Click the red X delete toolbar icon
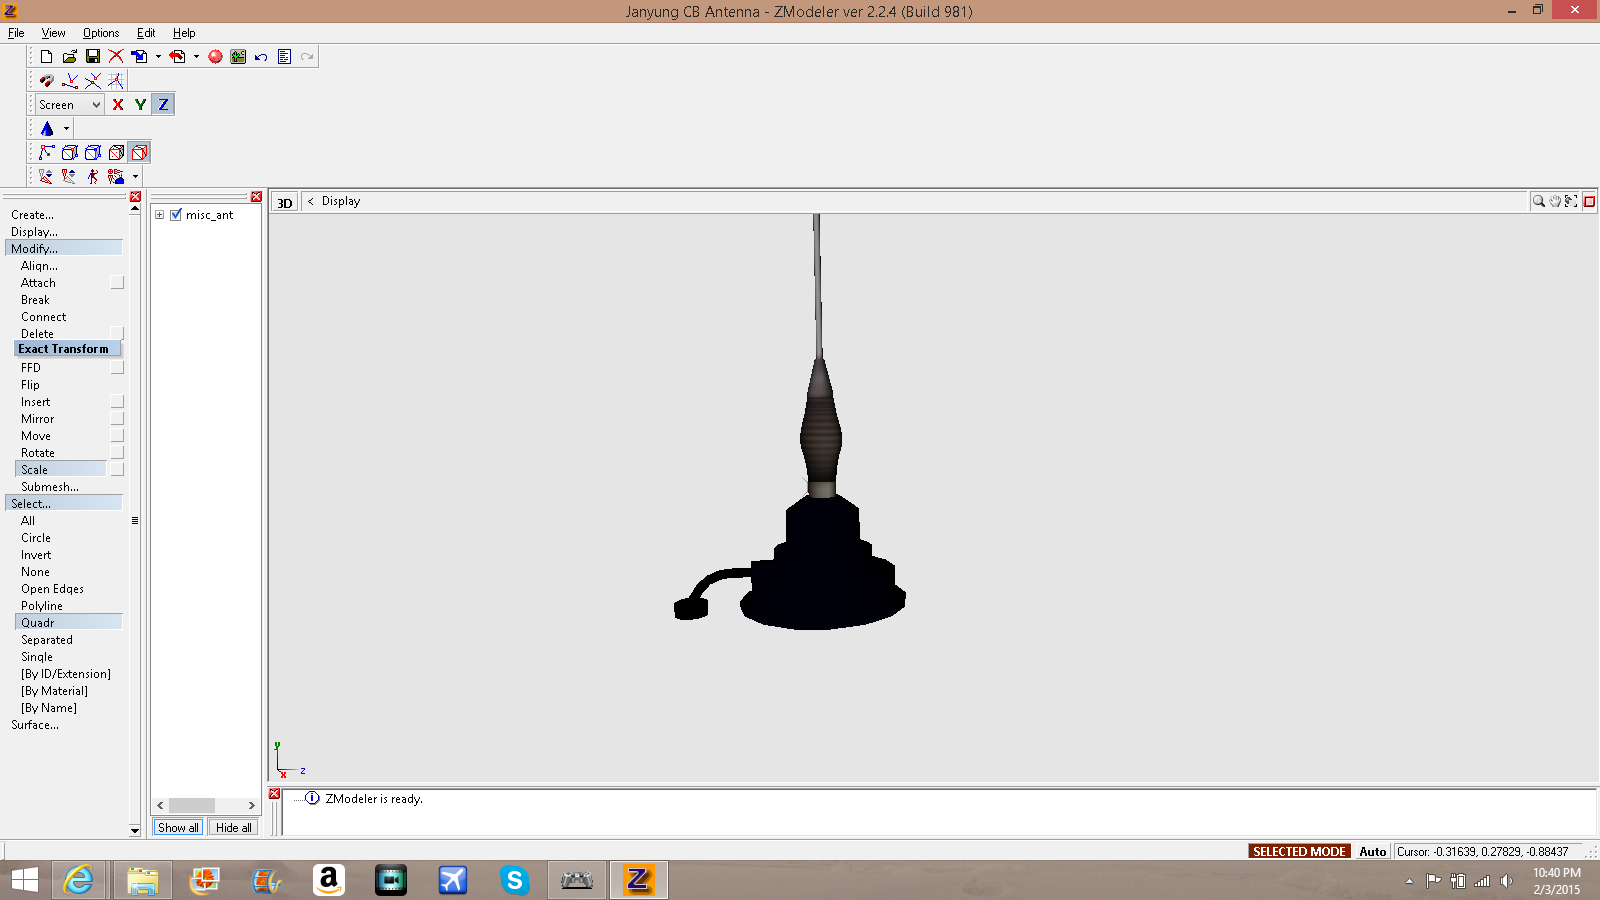The width and height of the screenshot is (1600, 900). [x=116, y=57]
